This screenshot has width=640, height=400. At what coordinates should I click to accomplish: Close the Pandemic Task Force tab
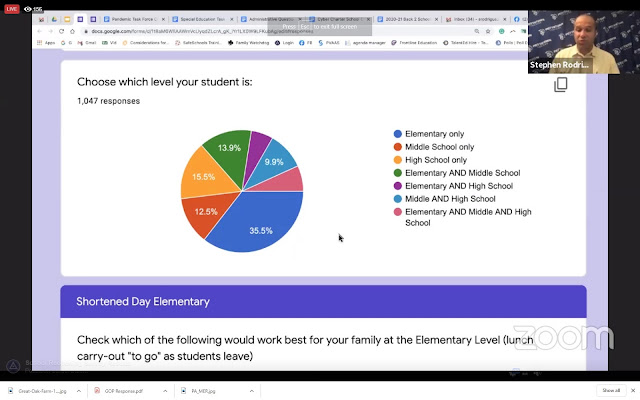click(163, 19)
